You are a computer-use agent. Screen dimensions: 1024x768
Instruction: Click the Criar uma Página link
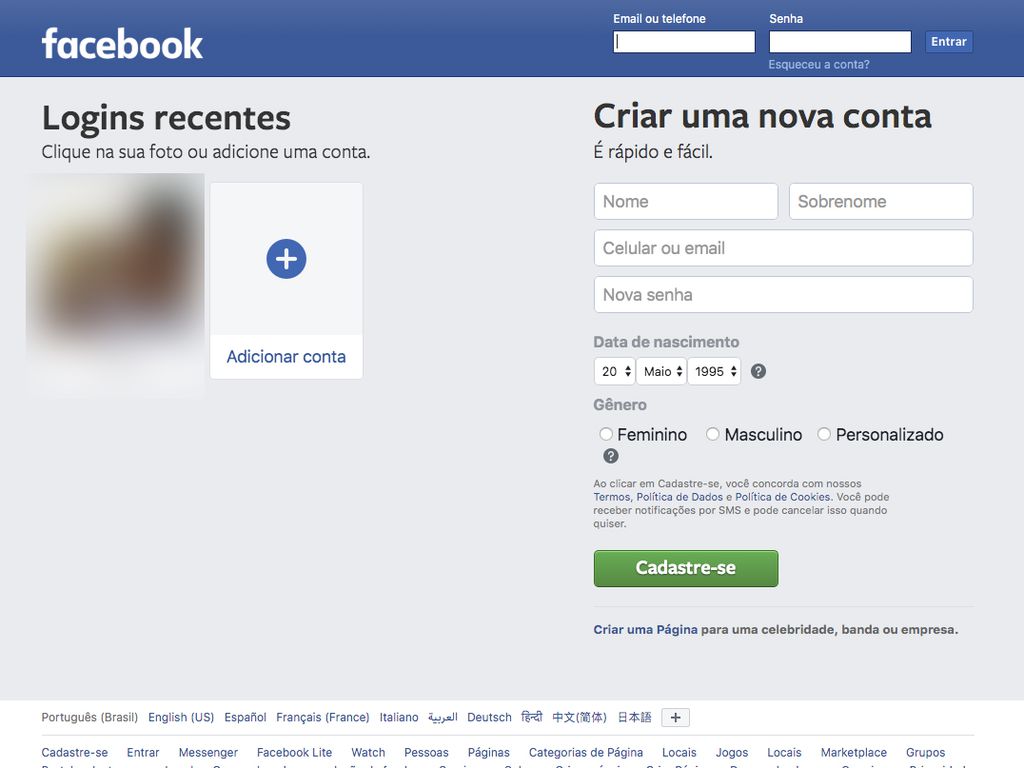pyautogui.click(x=645, y=630)
